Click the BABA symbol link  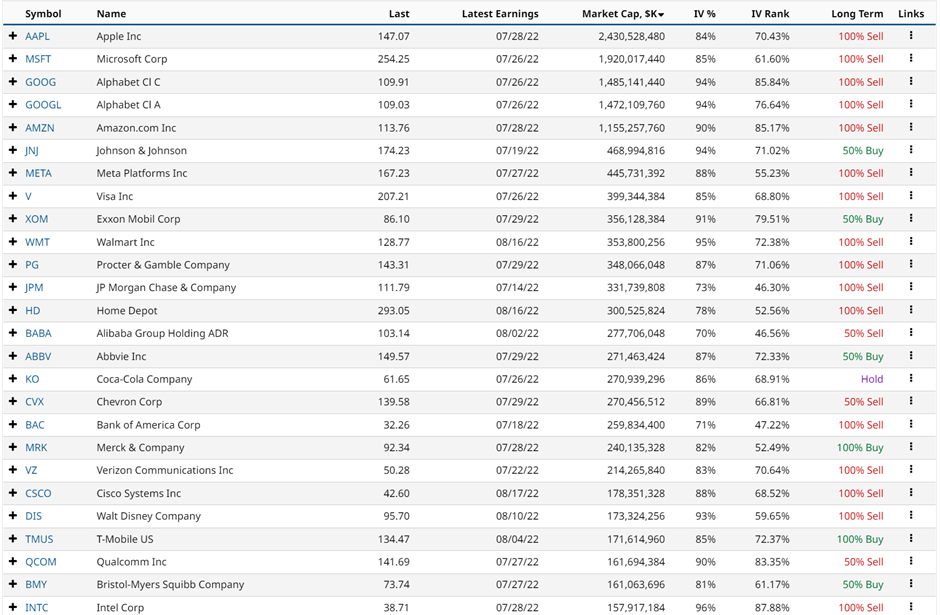38,333
